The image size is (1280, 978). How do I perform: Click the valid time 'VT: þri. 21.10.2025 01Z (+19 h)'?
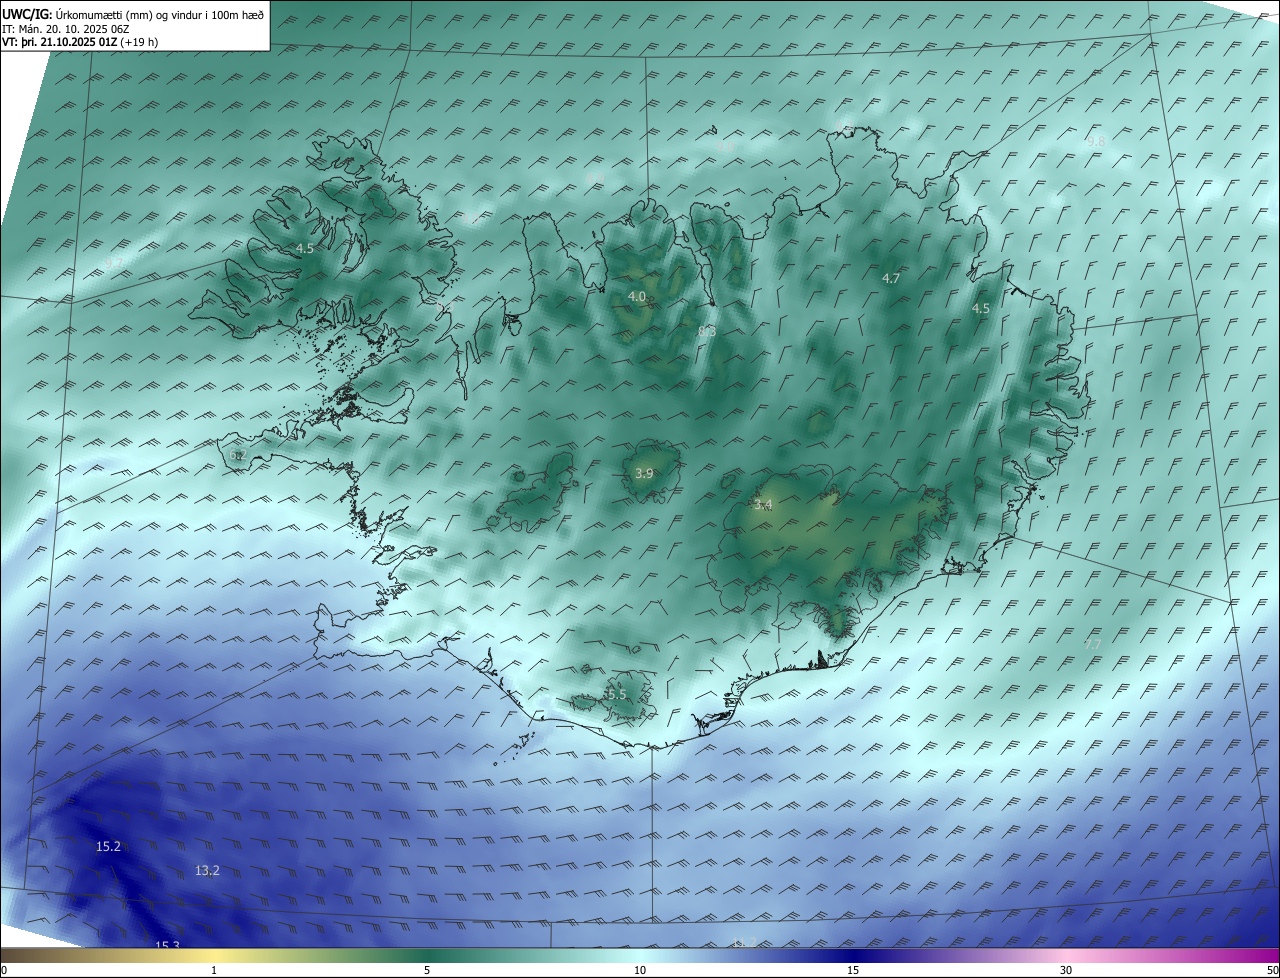[x=79, y=42]
